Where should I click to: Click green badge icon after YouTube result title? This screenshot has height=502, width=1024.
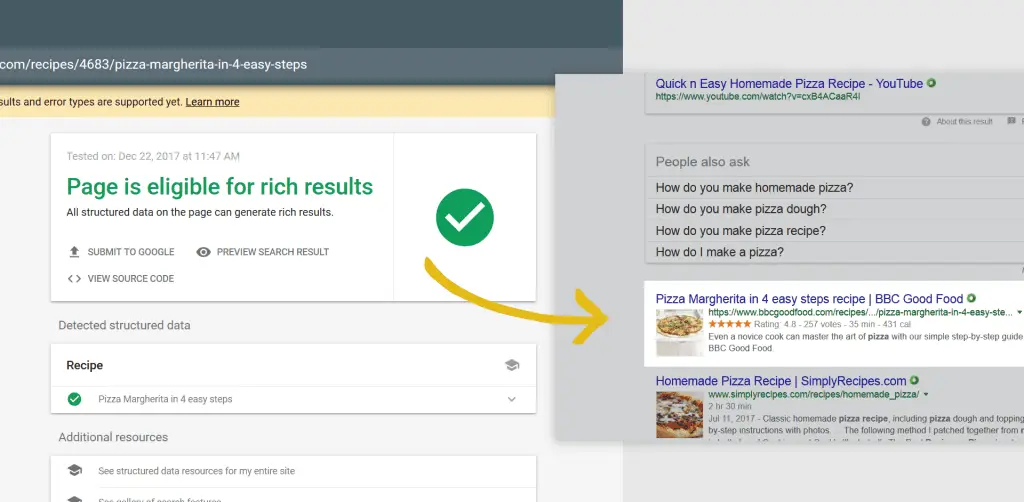pyautogui.click(x=931, y=84)
